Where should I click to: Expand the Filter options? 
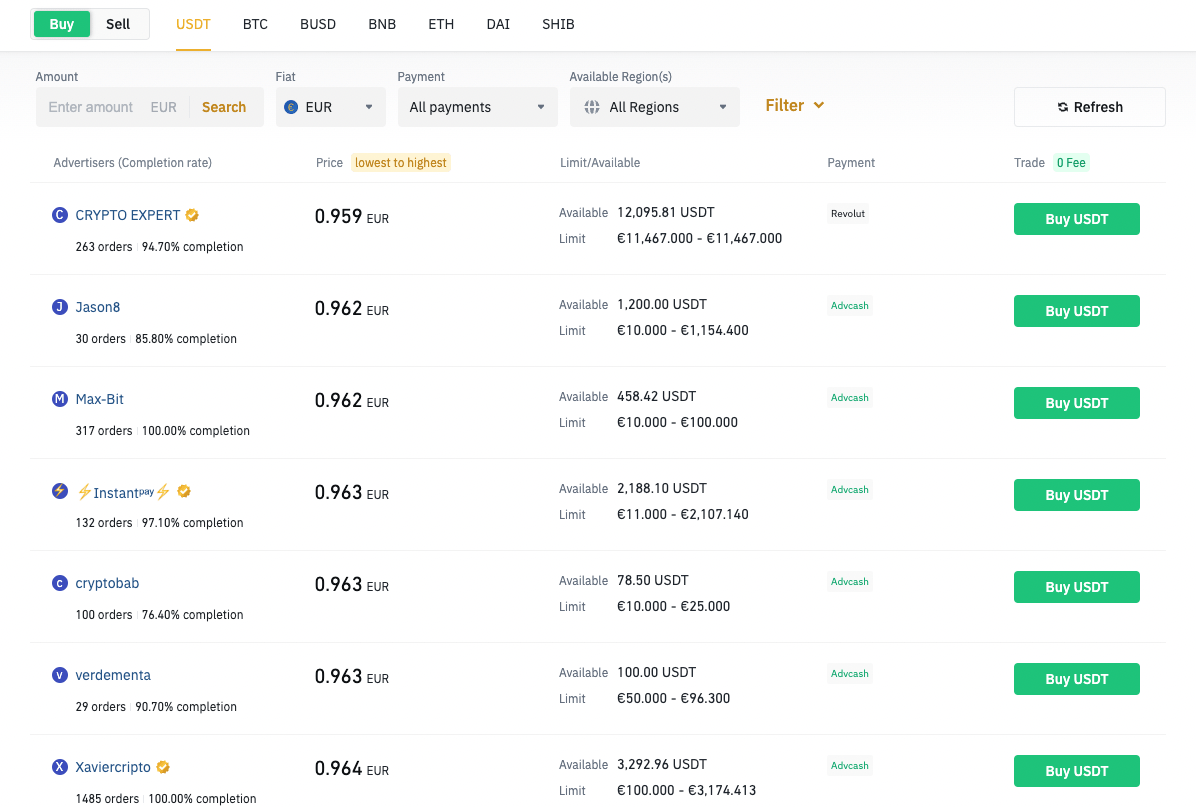(794, 105)
